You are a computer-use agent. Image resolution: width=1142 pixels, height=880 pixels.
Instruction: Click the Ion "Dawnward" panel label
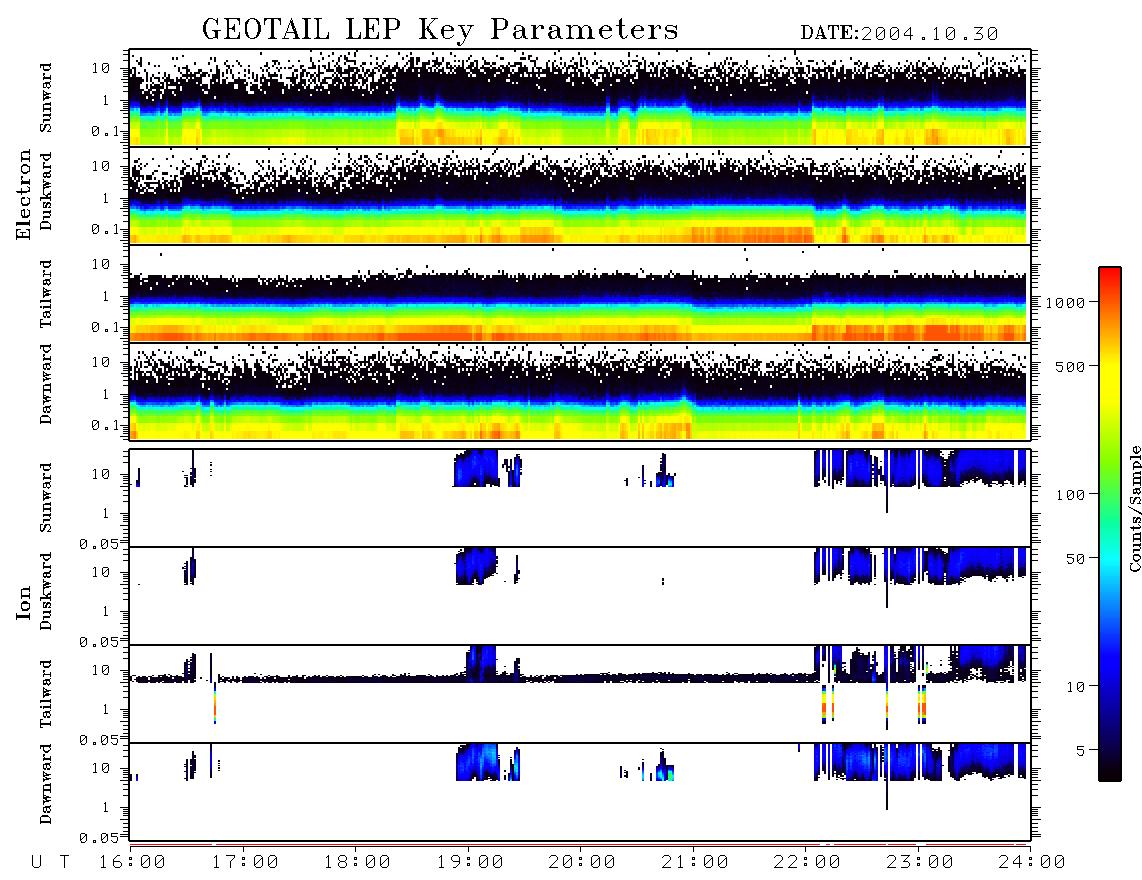(46, 784)
